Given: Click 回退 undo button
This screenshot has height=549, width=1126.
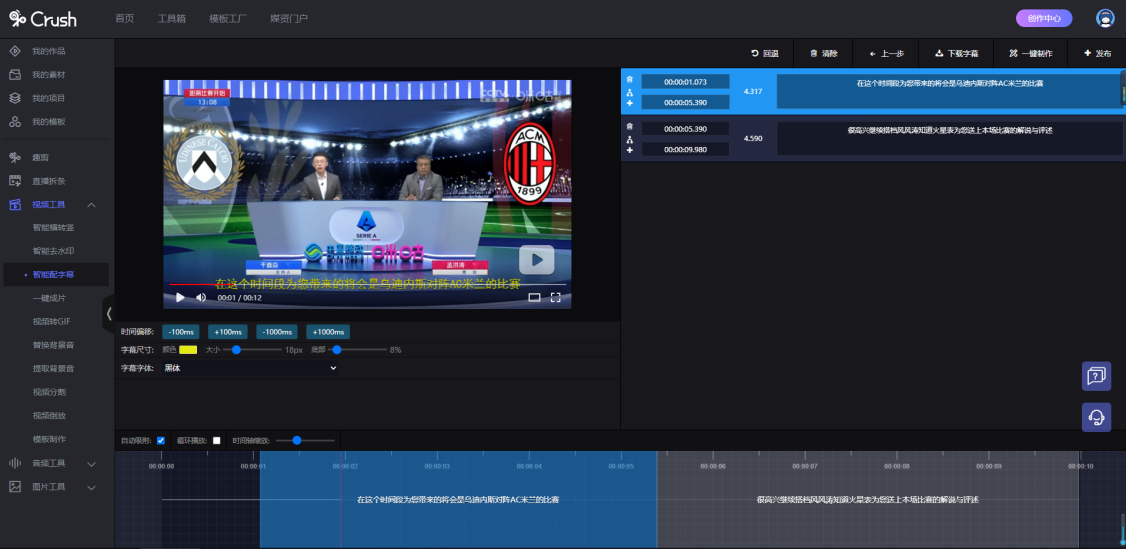Looking at the screenshot, I should [764, 53].
